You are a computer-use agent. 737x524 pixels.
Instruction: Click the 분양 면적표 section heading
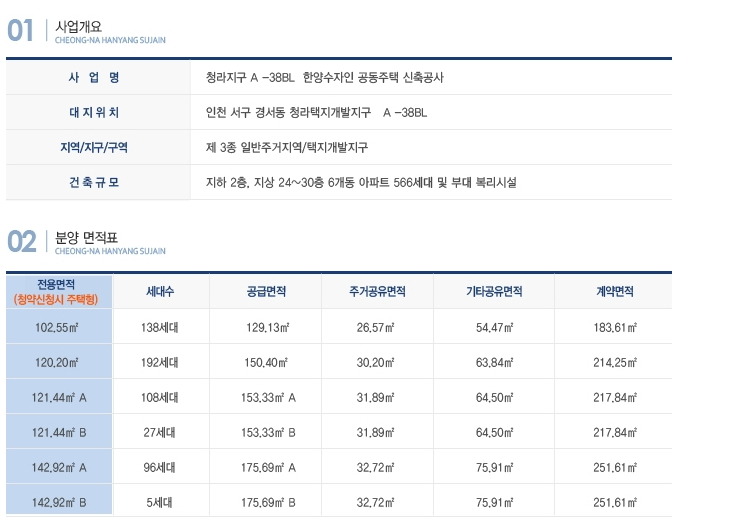pyautogui.click(x=86, y=237)
